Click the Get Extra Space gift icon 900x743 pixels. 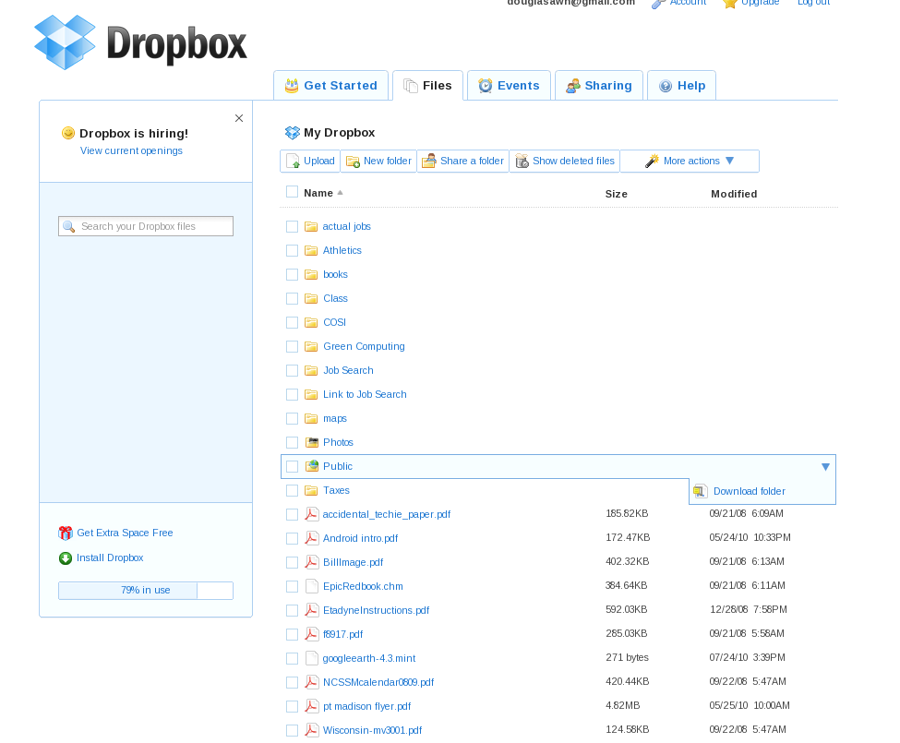(x=65, y=533)
